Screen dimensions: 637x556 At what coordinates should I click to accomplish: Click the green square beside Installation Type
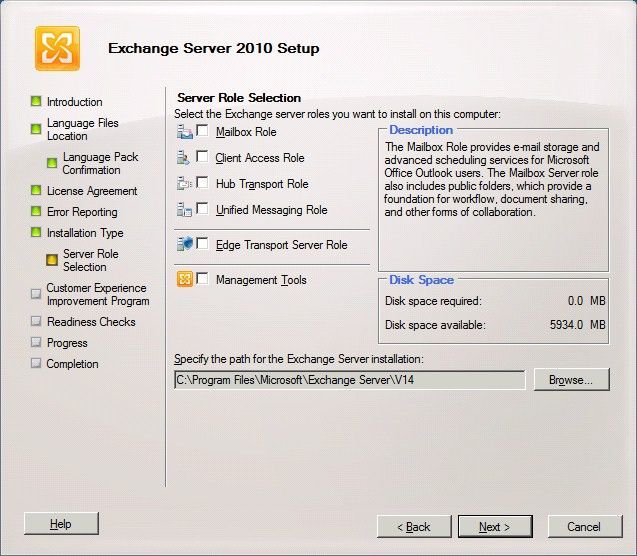[x=36, y=232]
